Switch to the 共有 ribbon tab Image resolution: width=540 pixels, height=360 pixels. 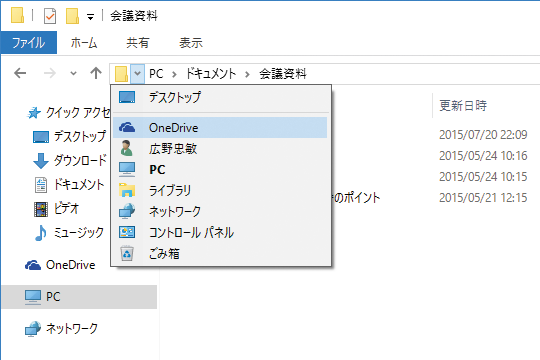coord(137,43)
